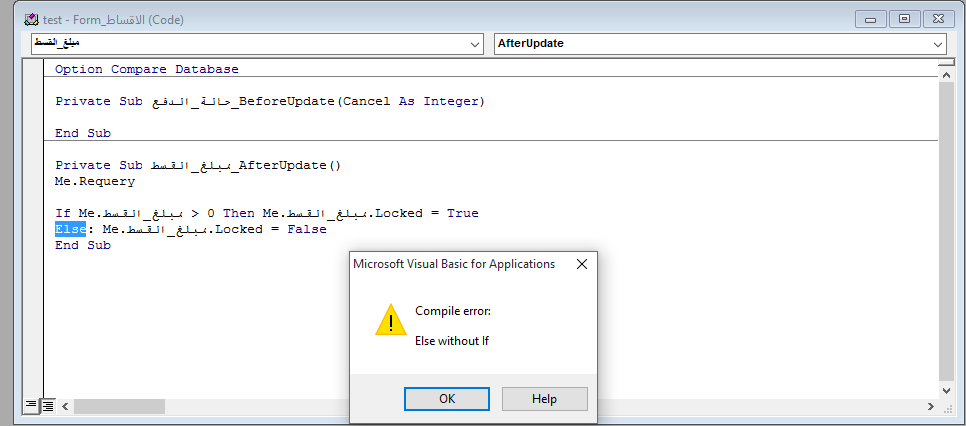Close the compile error dialog with X

click(x=582, y=264)
